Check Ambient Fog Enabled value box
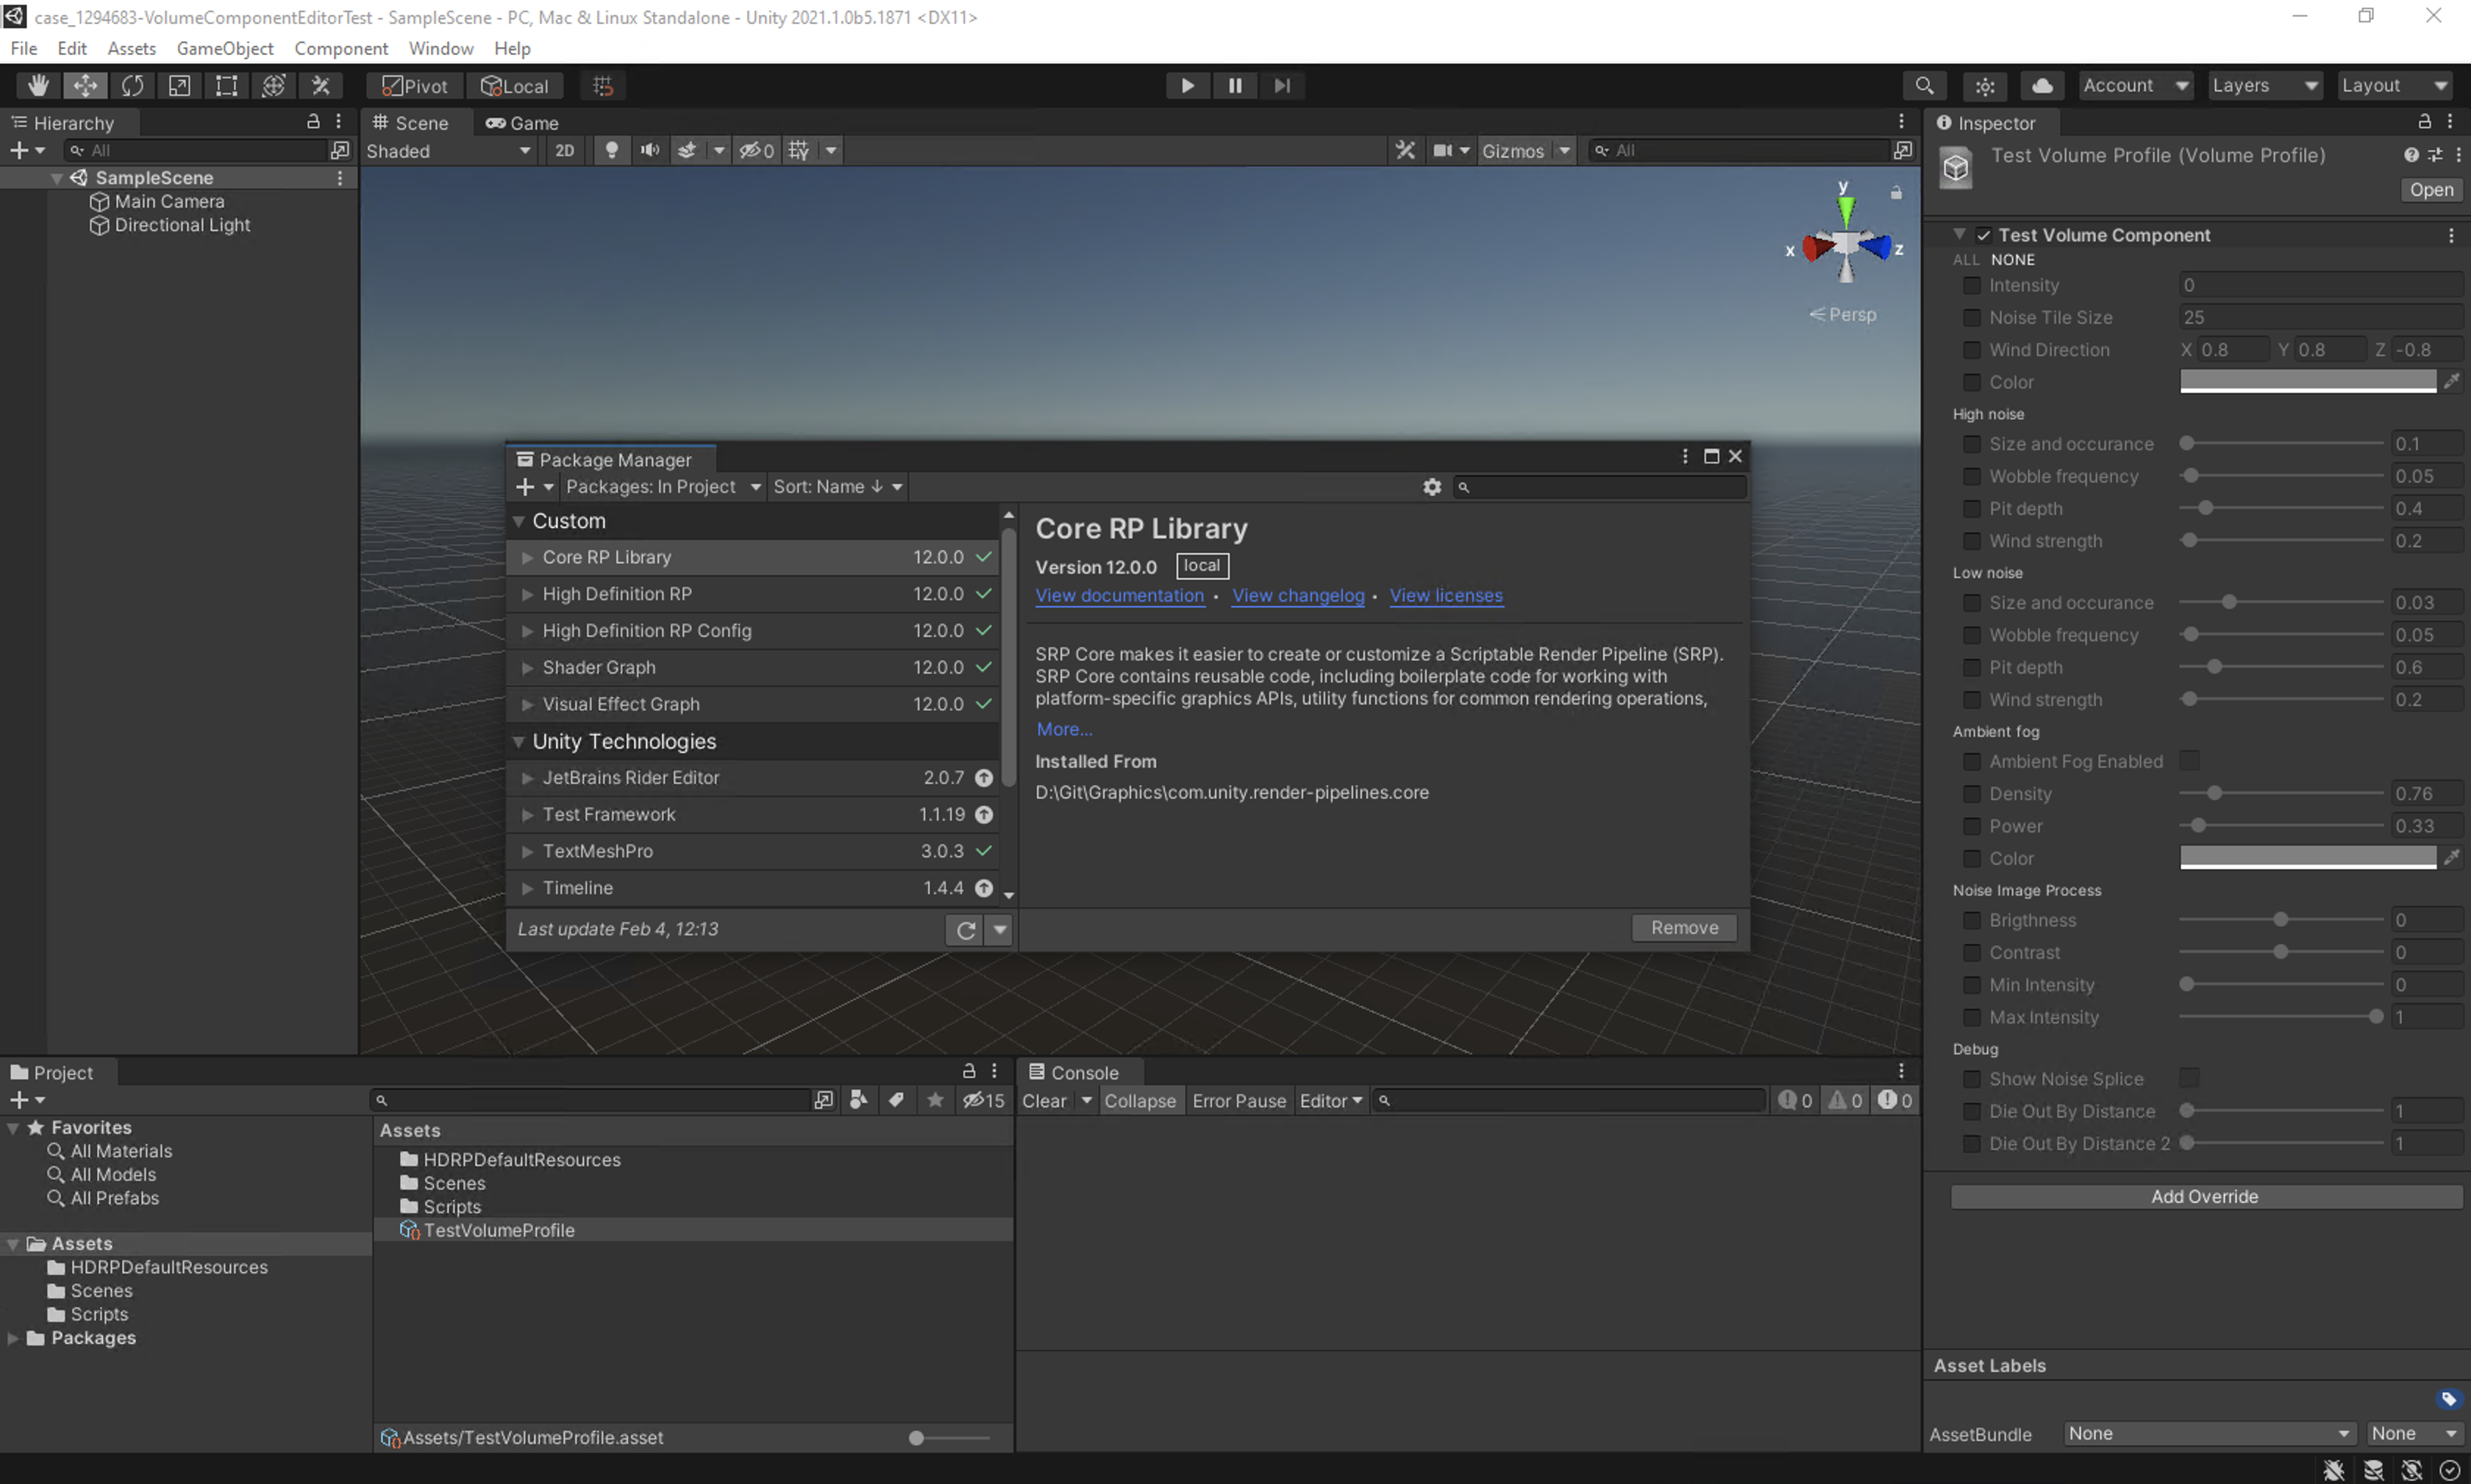 pyautogui.click(x=2189, y=761)
